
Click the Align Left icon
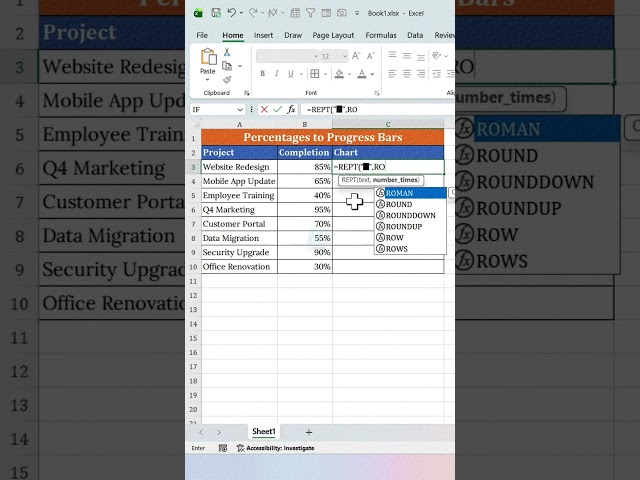(x=392, y=73)
